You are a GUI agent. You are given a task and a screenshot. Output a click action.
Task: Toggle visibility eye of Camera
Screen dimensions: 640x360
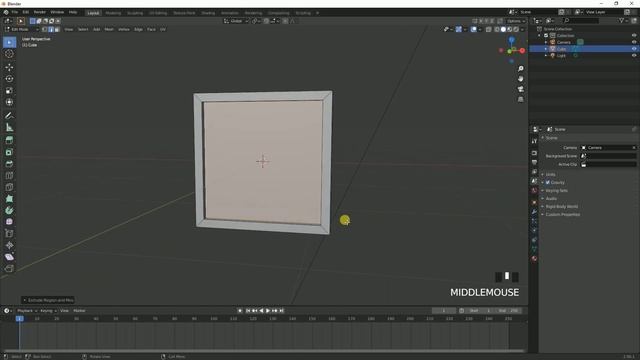[634, 42]
